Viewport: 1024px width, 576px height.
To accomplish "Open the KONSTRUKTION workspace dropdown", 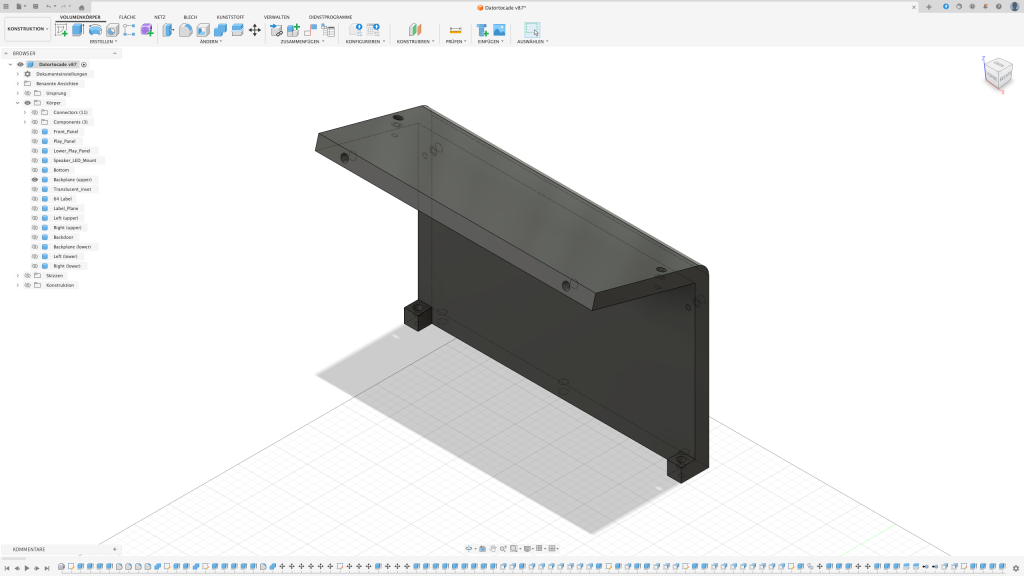I will point(27,29).
